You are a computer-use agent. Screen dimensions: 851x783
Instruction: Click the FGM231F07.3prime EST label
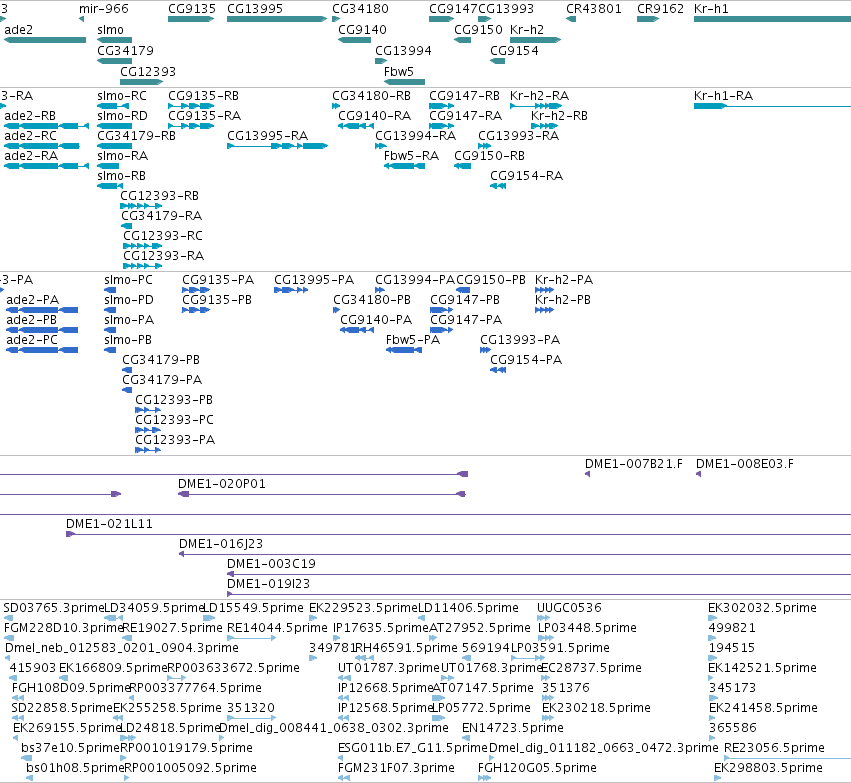(396, 768)
